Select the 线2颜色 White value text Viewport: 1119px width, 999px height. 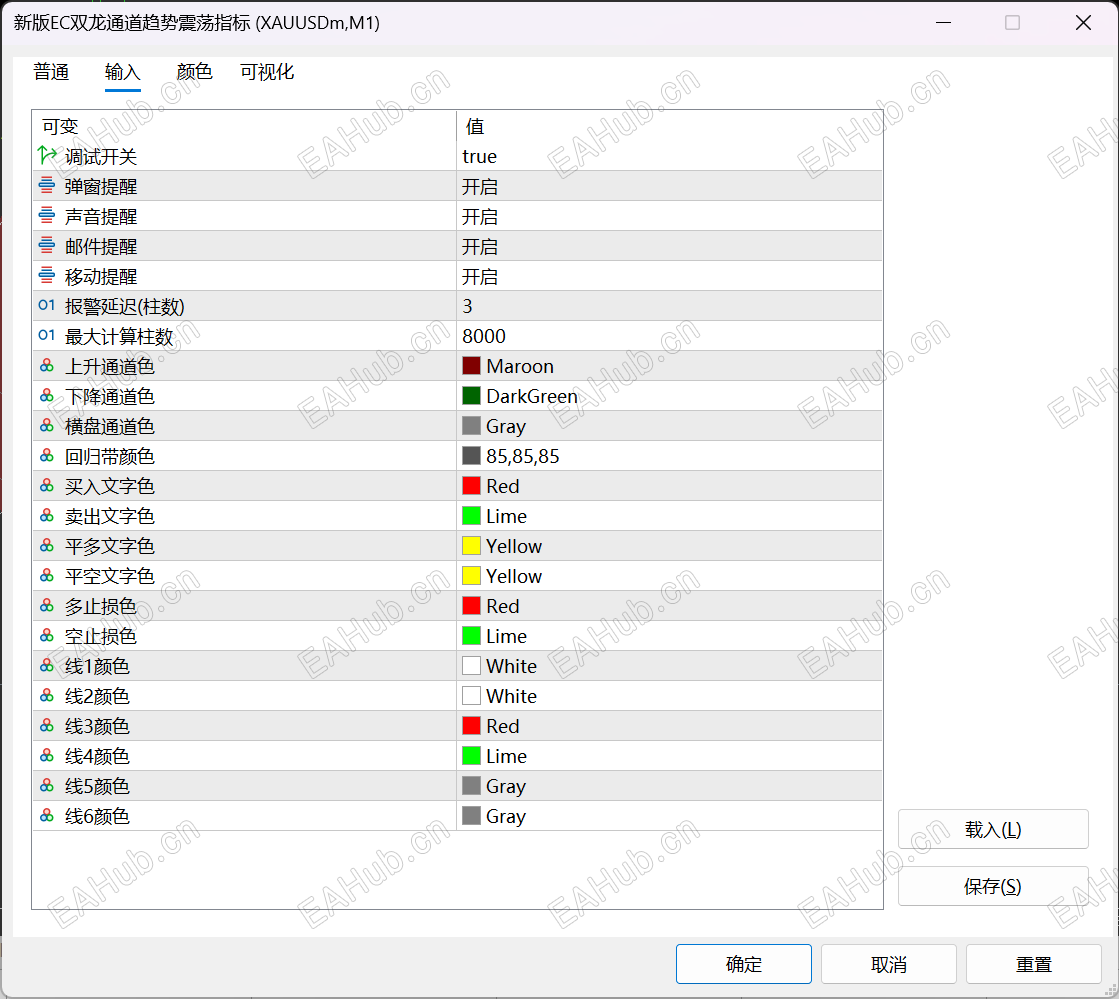(x=512, y=696)
